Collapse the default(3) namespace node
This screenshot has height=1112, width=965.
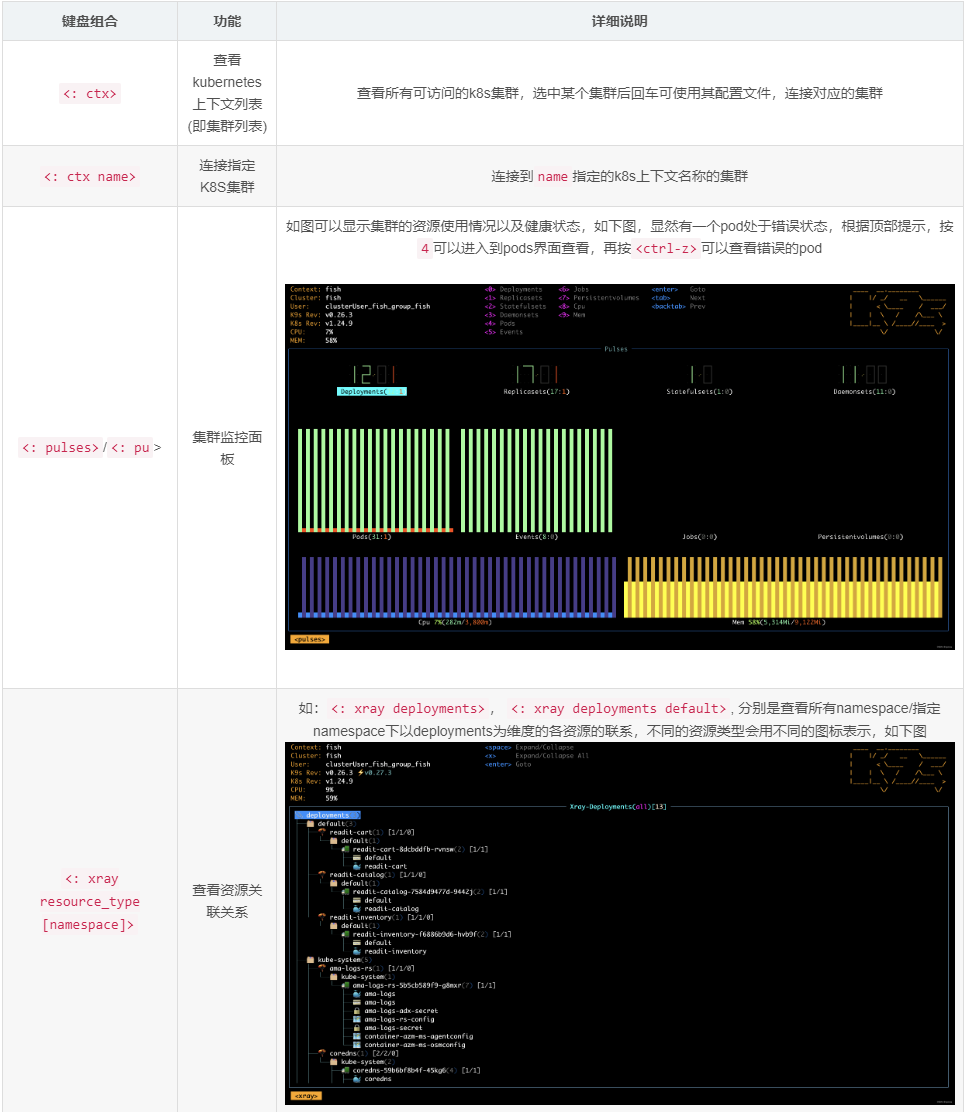coord(331,824)
